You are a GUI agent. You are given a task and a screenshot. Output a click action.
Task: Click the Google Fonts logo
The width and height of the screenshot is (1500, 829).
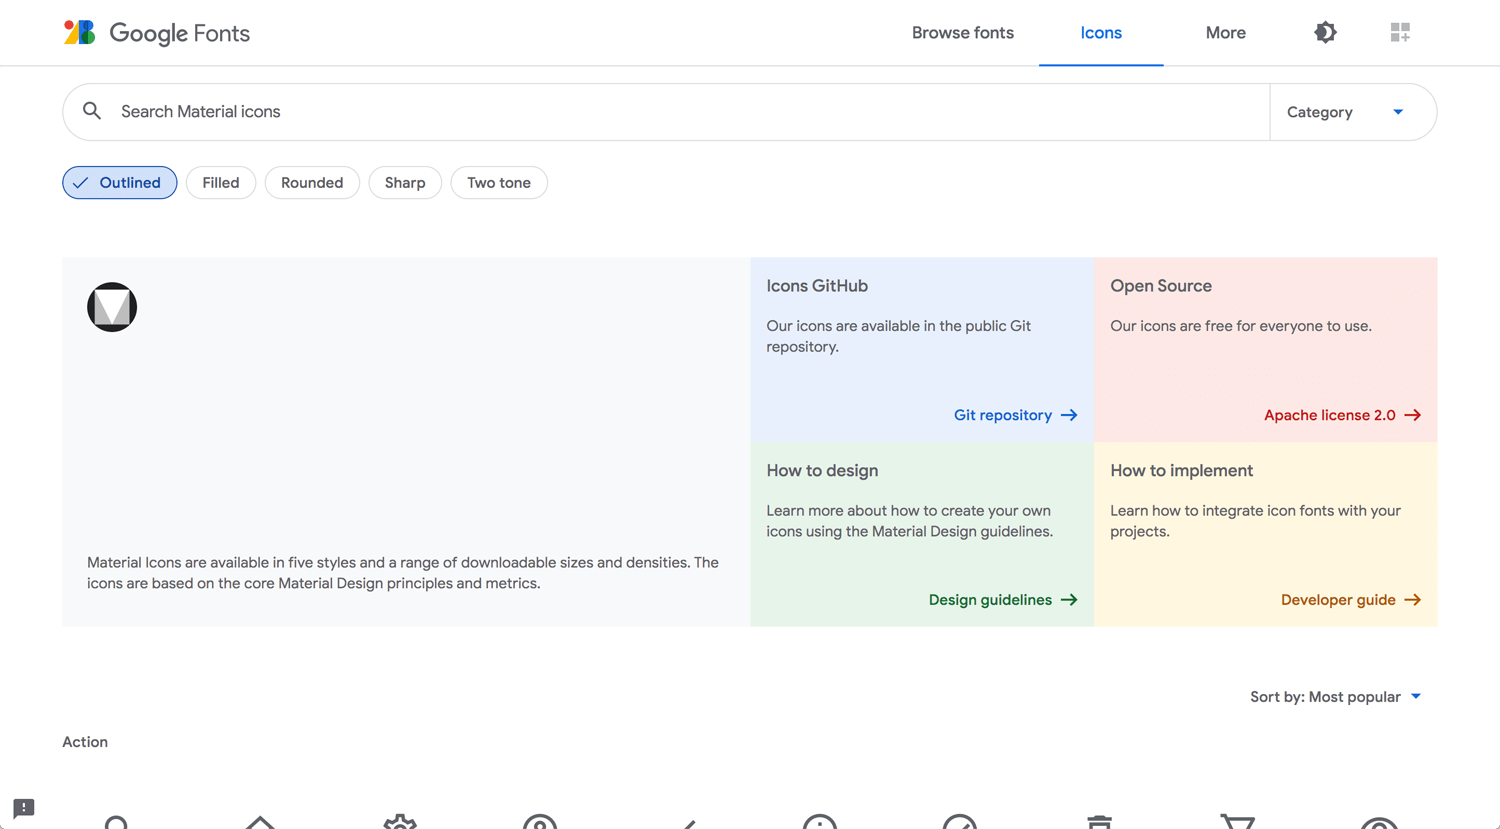pyautogui.click(x=157, y=33)
